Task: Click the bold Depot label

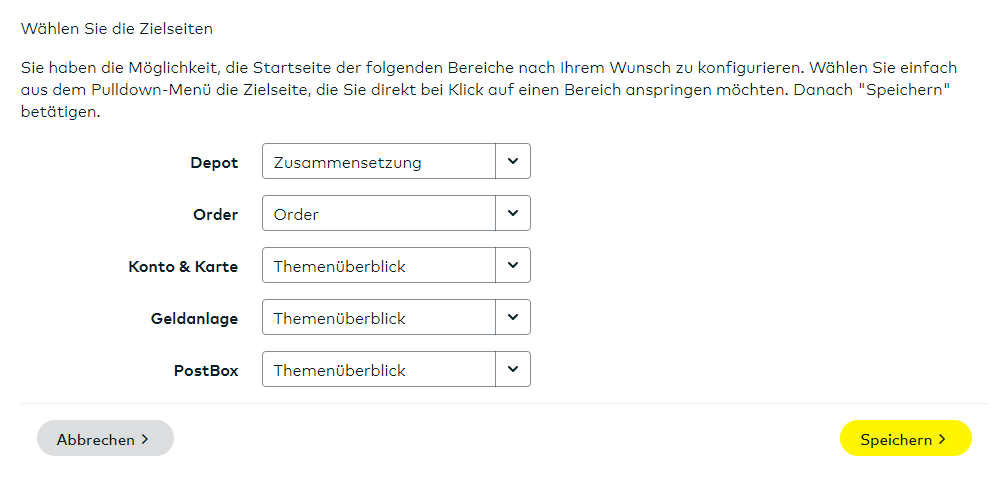Action: pyautogui.click(x=214, y=162)
